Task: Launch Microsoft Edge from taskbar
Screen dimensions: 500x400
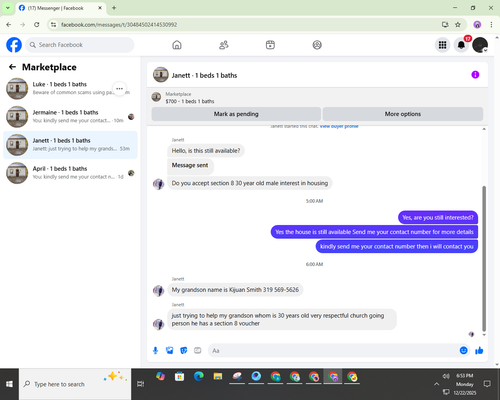Action: pyautogui.click(x=199, y=377)
